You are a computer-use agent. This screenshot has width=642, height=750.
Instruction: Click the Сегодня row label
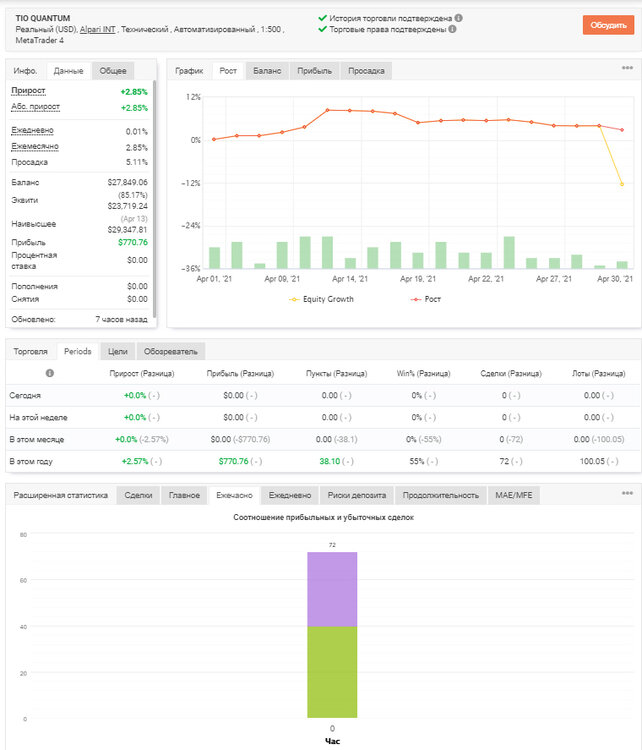[x=25, y=396]
